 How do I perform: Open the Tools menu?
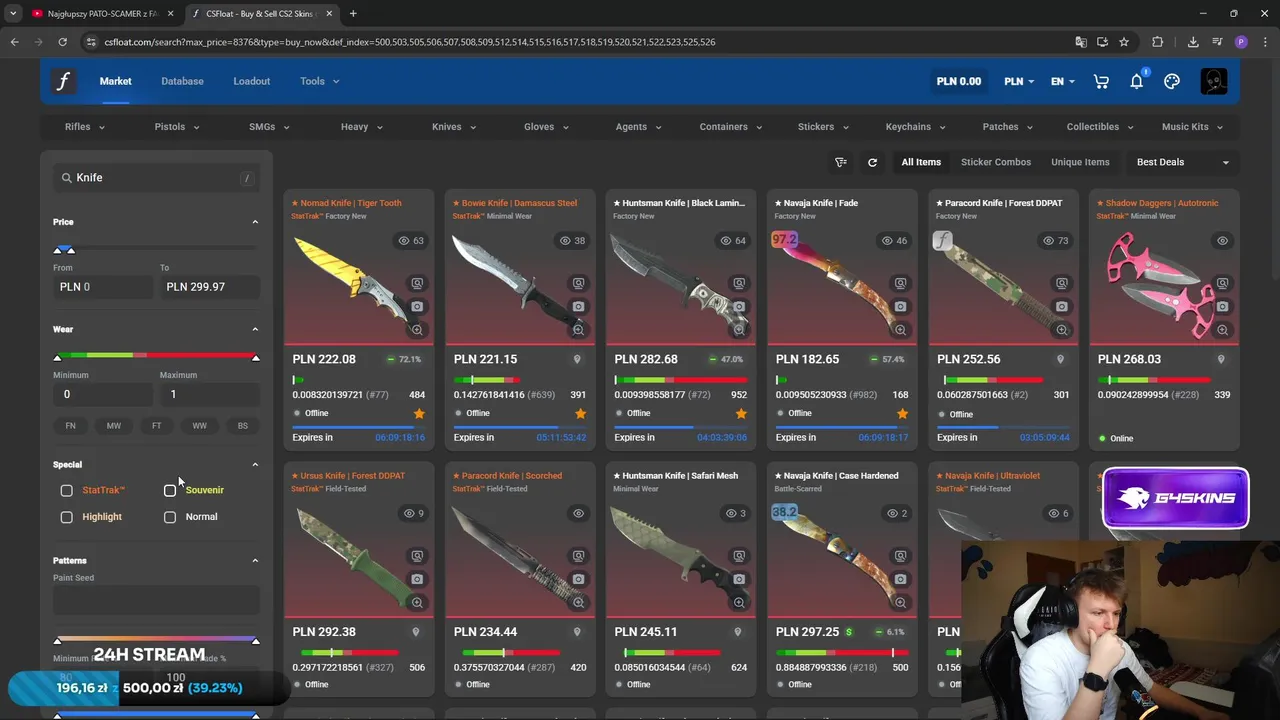[x=319, y=81]
